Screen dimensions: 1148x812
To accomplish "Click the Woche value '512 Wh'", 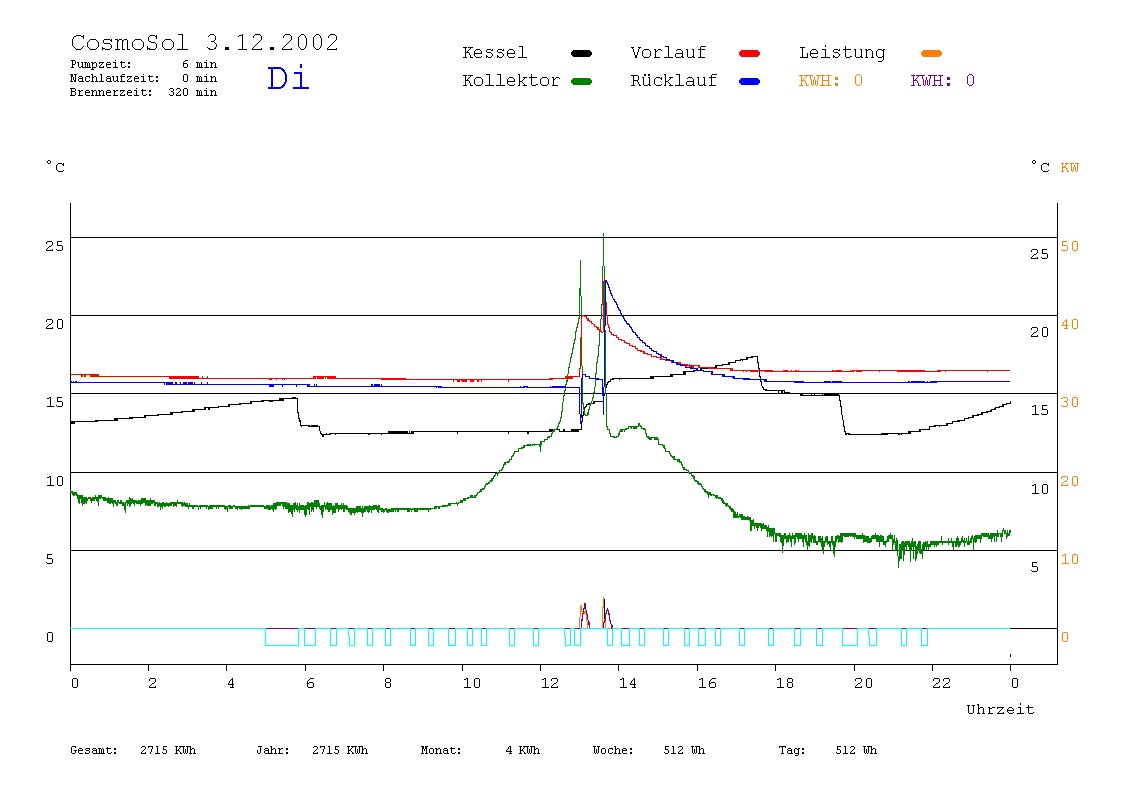I will point(685,750).
